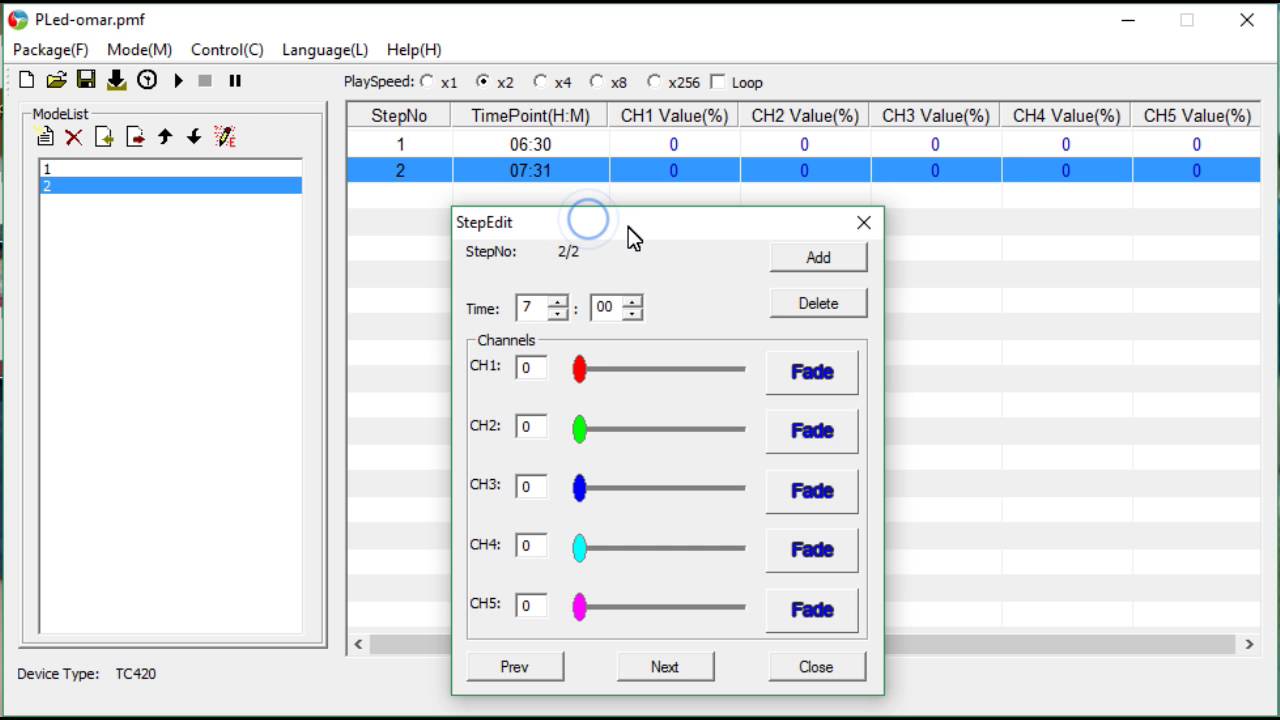Image resolution: width=1280 pixels, height=720 pixels.
Task: Open a package file from folder
Action: pyautogui.click(x=56, y=80)
